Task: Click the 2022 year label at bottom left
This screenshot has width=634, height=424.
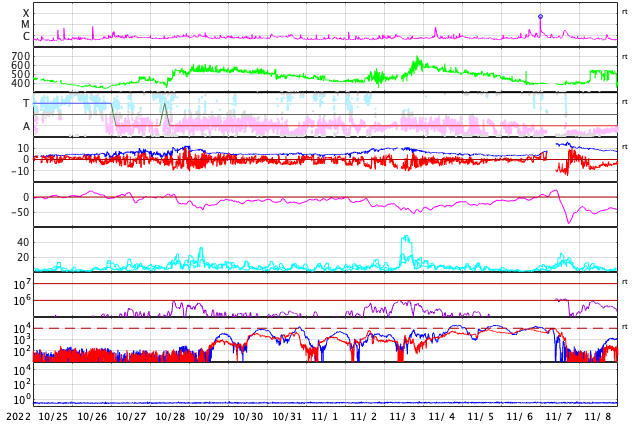Action: click(18, 416)
